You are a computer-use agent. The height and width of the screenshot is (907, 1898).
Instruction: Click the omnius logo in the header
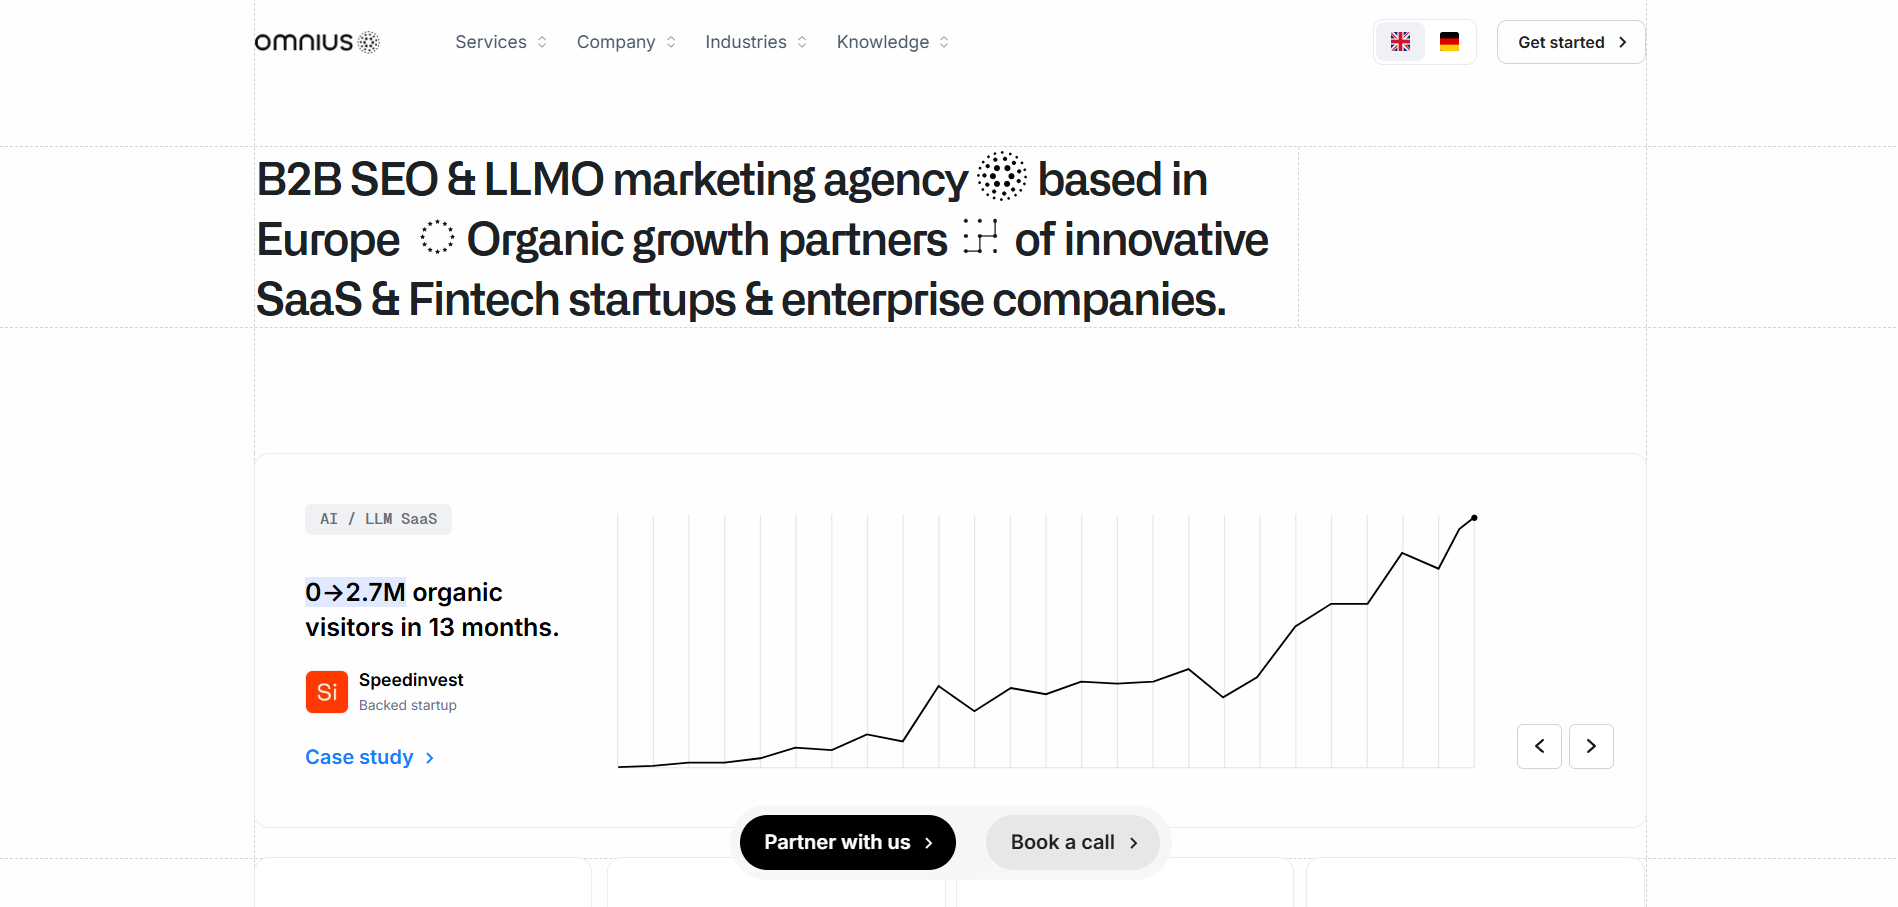click(x=317, y=42)
